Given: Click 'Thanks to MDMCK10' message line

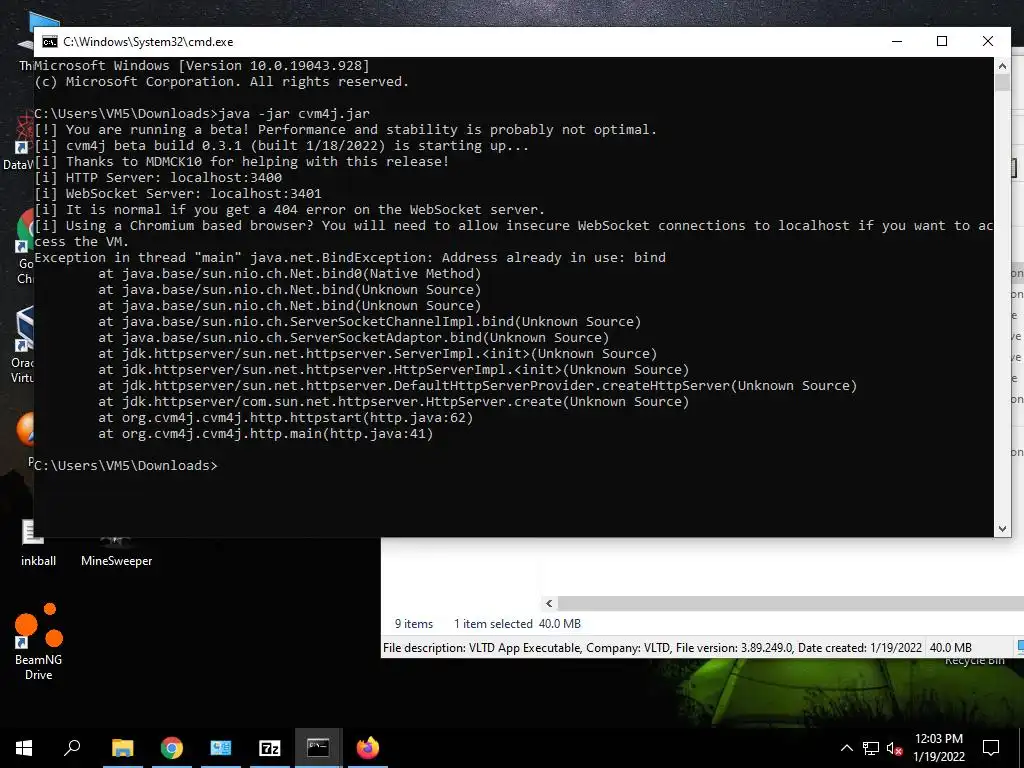Looking at the screenshot, I should (x=242, y=161).
